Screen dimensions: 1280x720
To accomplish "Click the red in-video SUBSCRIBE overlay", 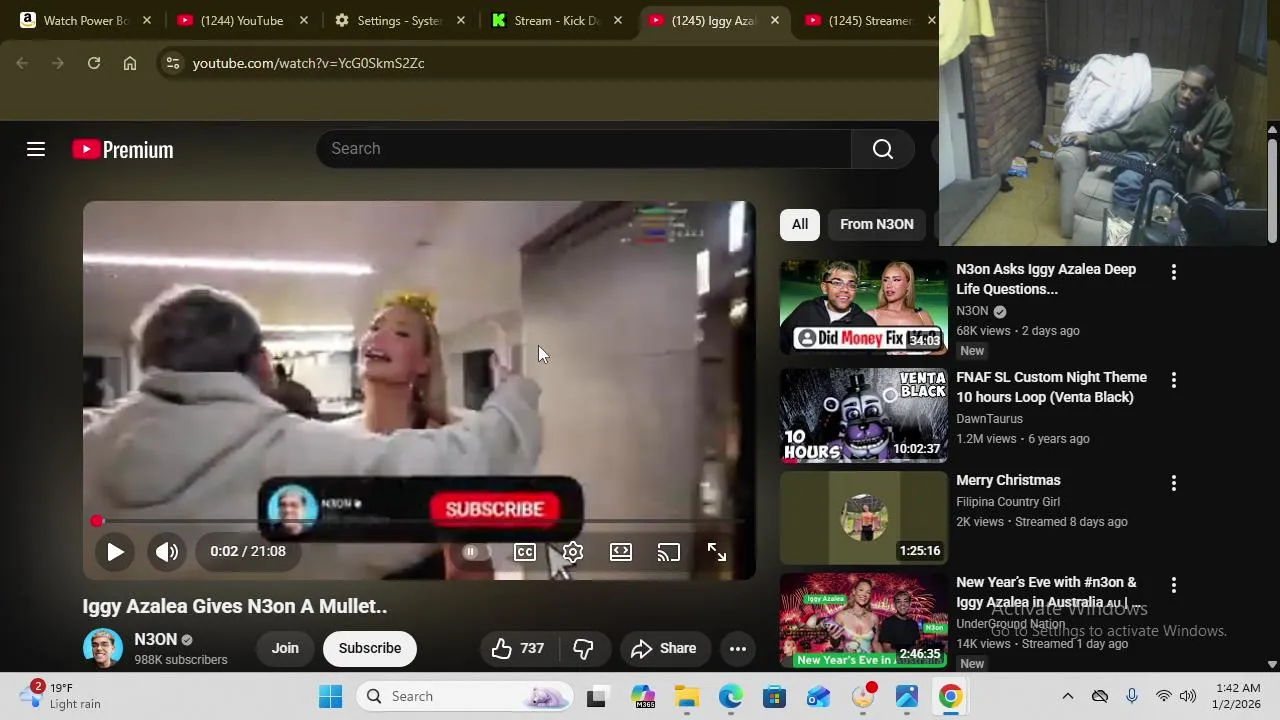I will click(x=495, y=509).
